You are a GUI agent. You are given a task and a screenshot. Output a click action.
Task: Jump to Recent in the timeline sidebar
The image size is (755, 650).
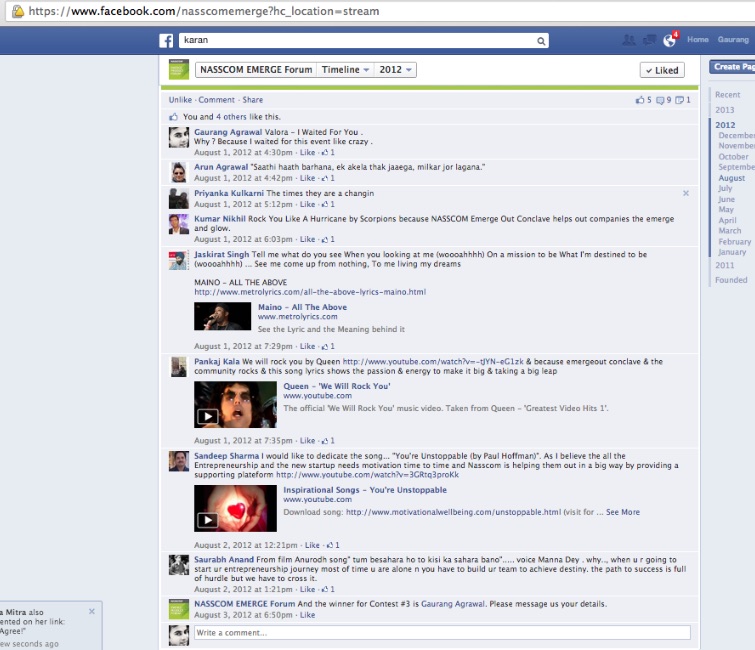[x=727, y=95]
